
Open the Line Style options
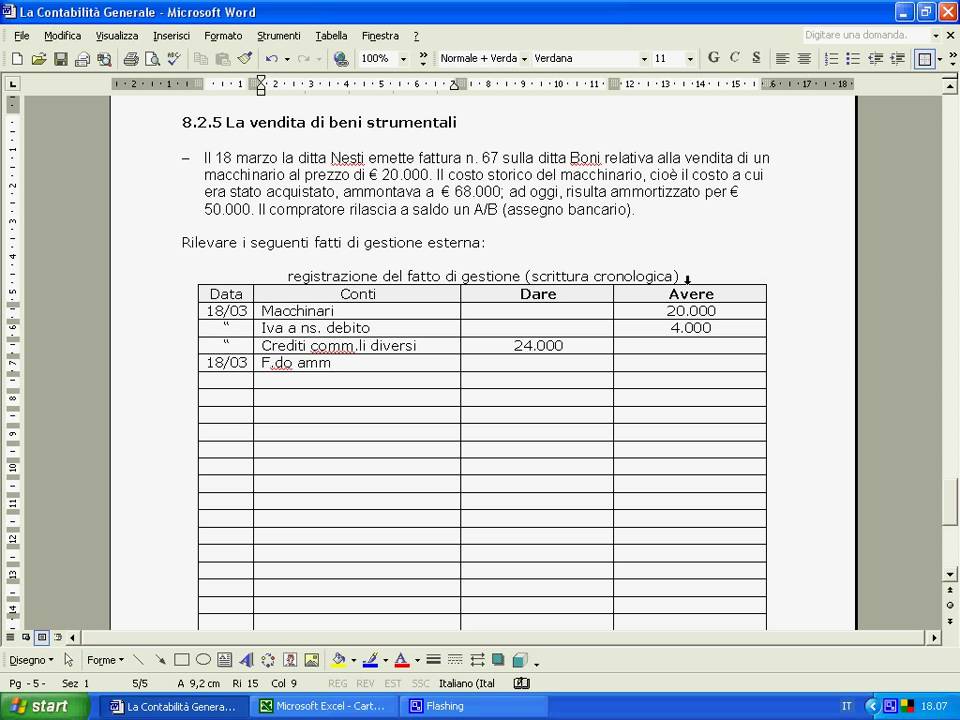pyautogui.click(x=433, y=660)
